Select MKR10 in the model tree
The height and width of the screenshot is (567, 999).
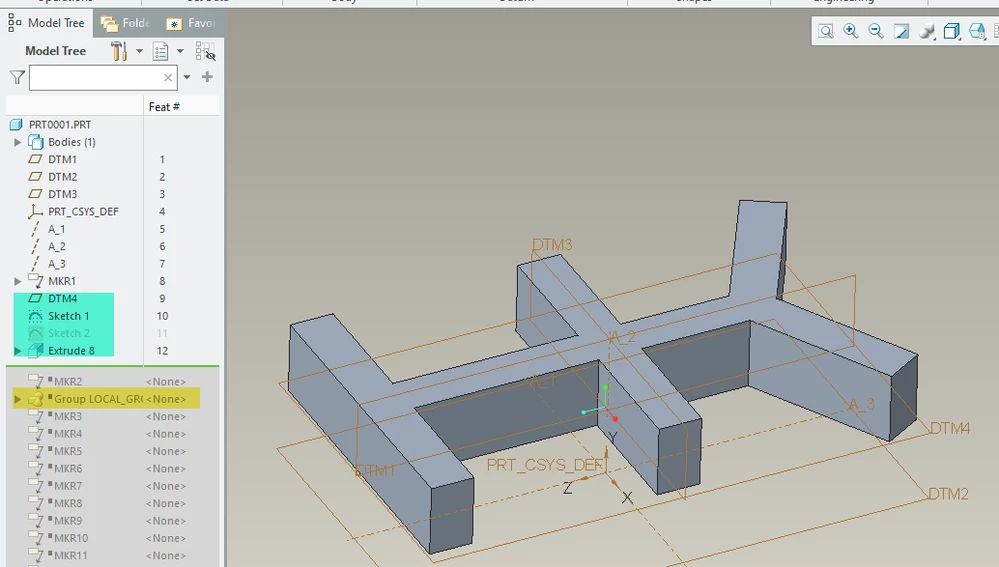(71, 538)
